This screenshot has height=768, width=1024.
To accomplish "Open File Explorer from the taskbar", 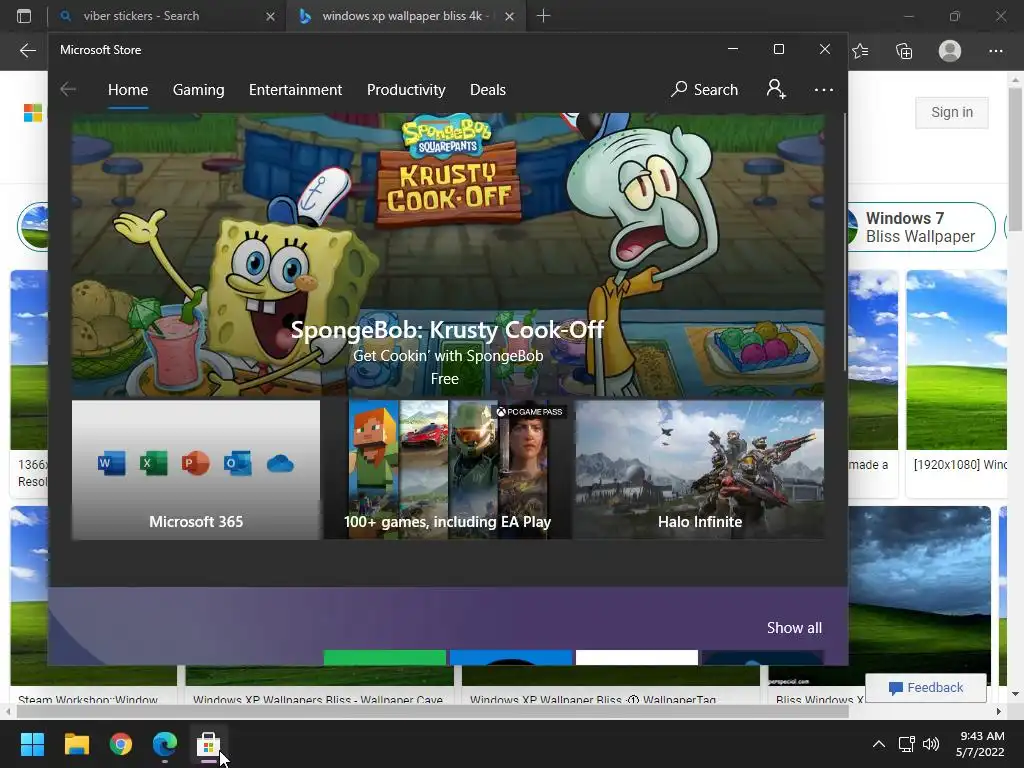I will pos(76,744).
